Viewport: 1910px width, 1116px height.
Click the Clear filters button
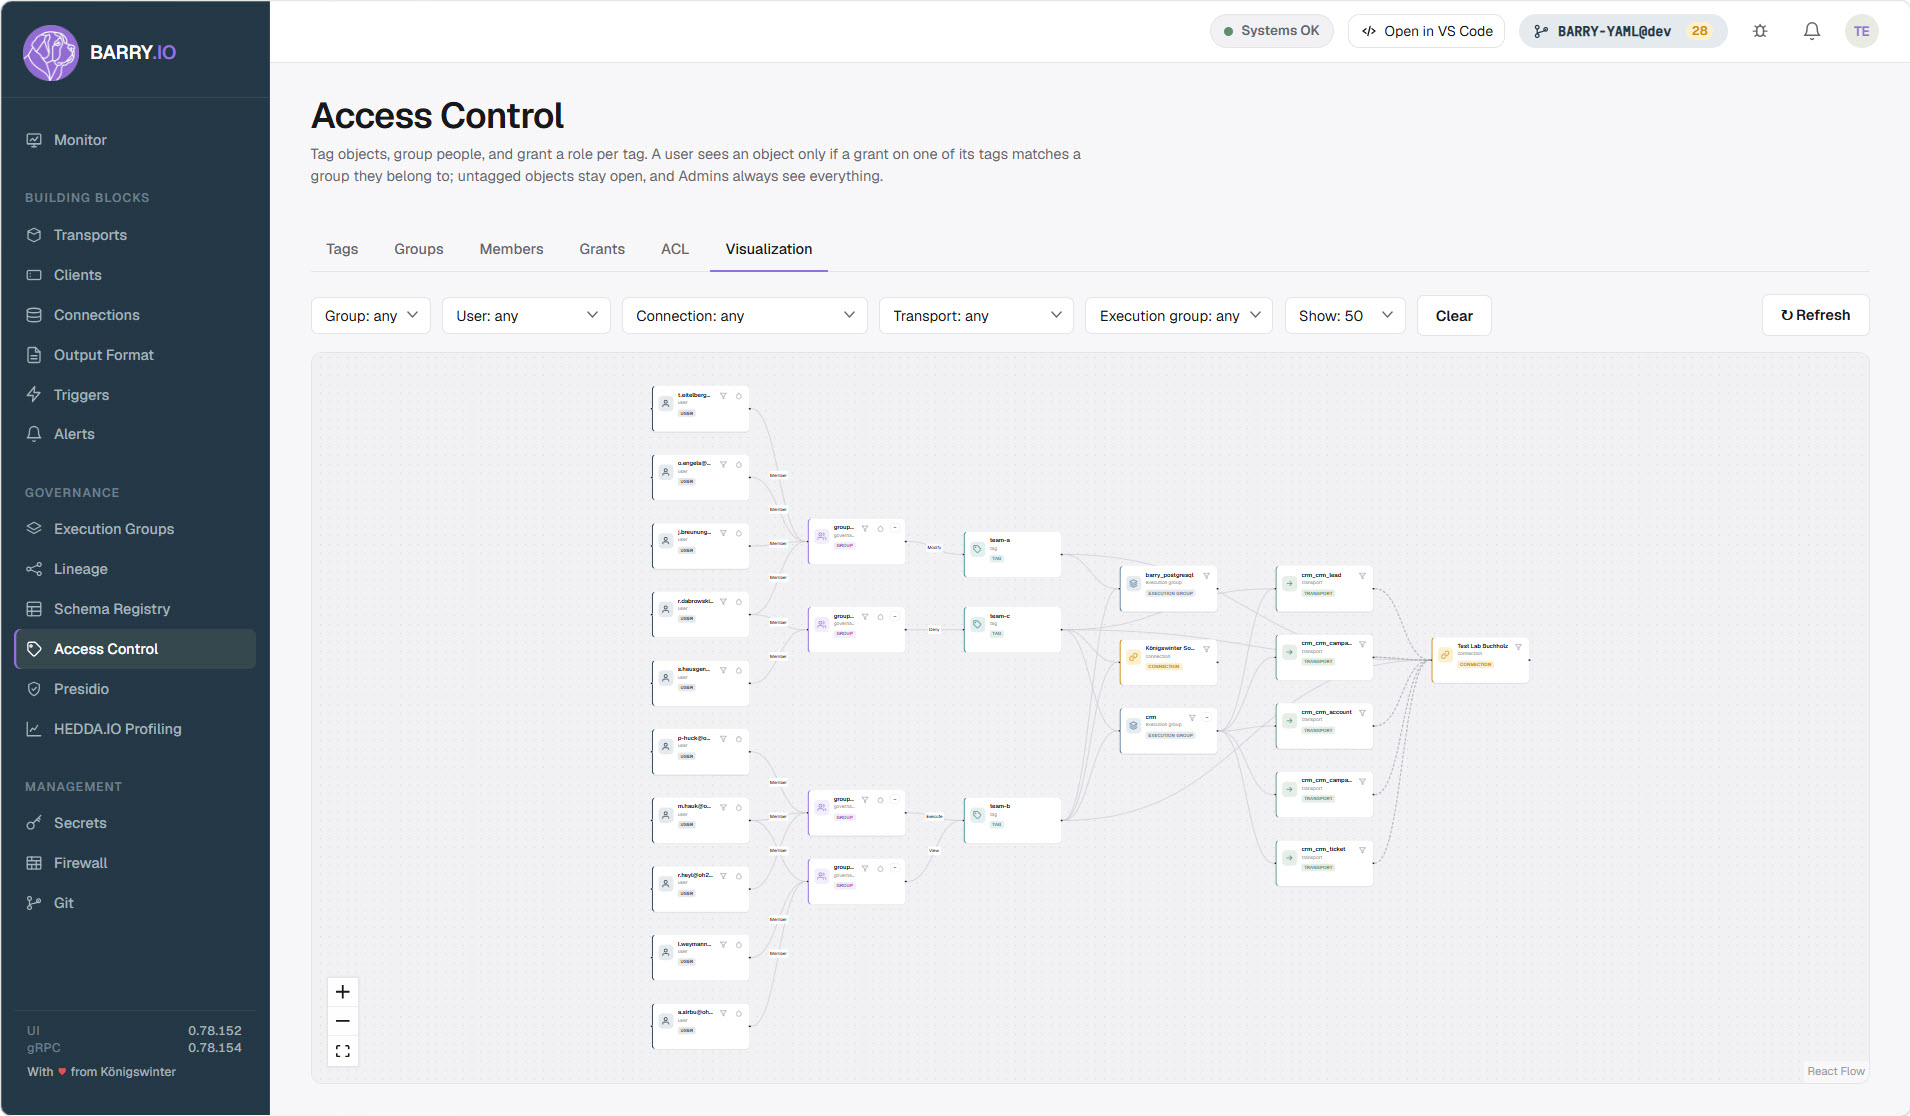[1454, 316]
